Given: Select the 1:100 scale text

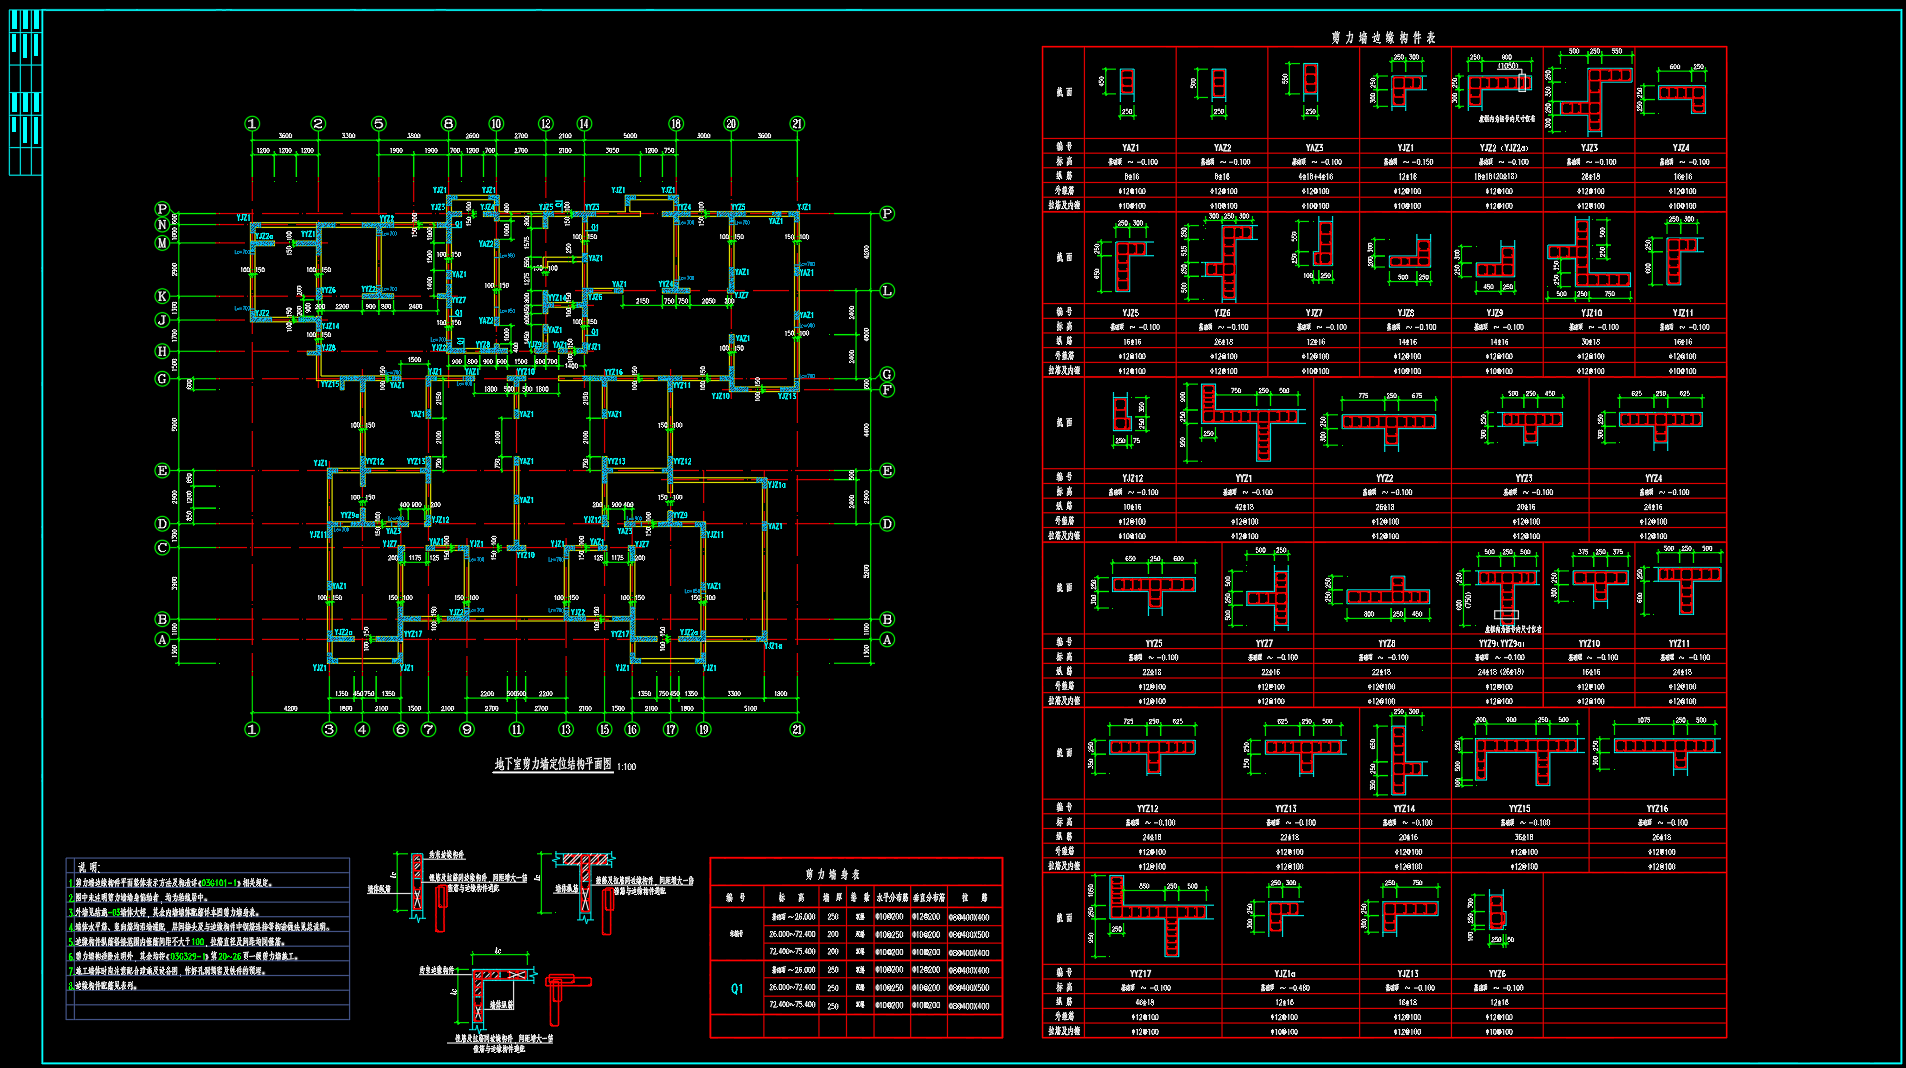Looking at the screenshot, I should (626, 767).
